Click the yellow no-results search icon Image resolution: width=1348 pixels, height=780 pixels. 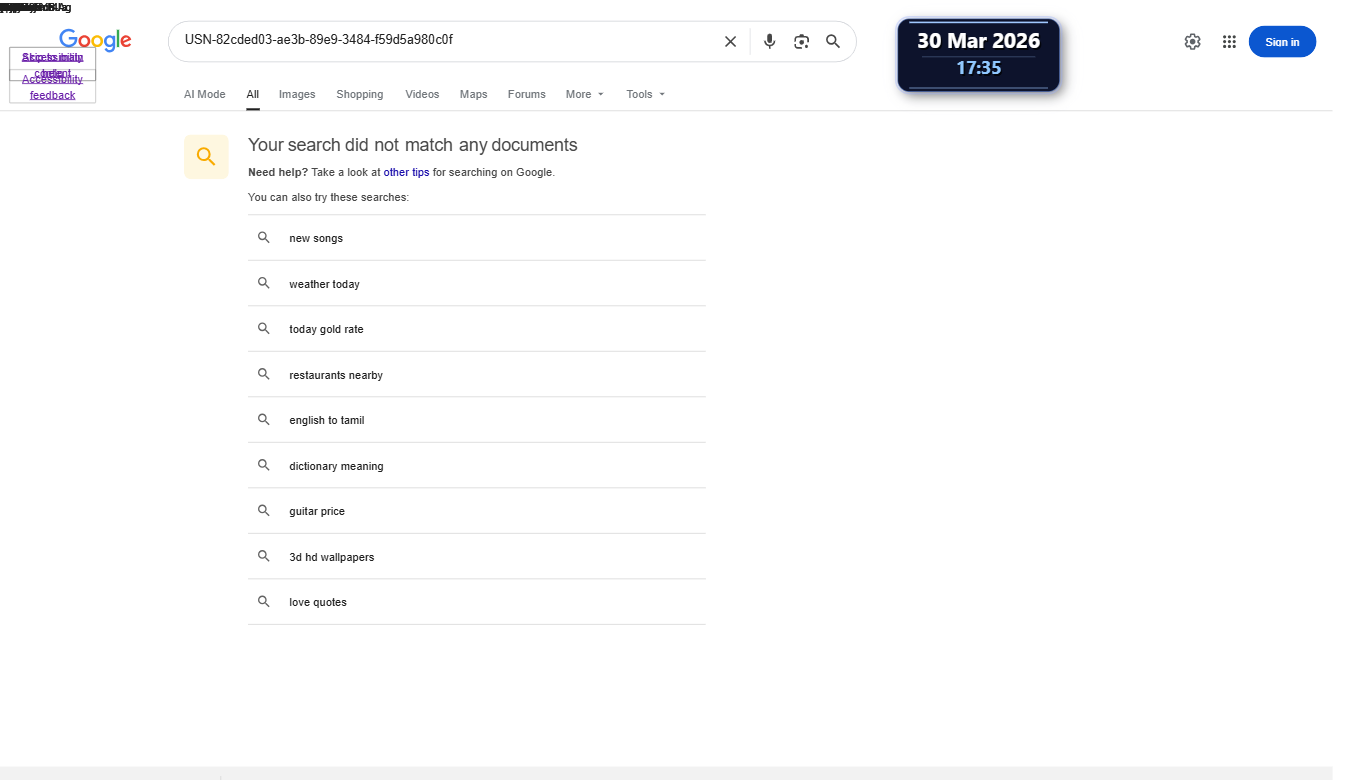point(206,157)
